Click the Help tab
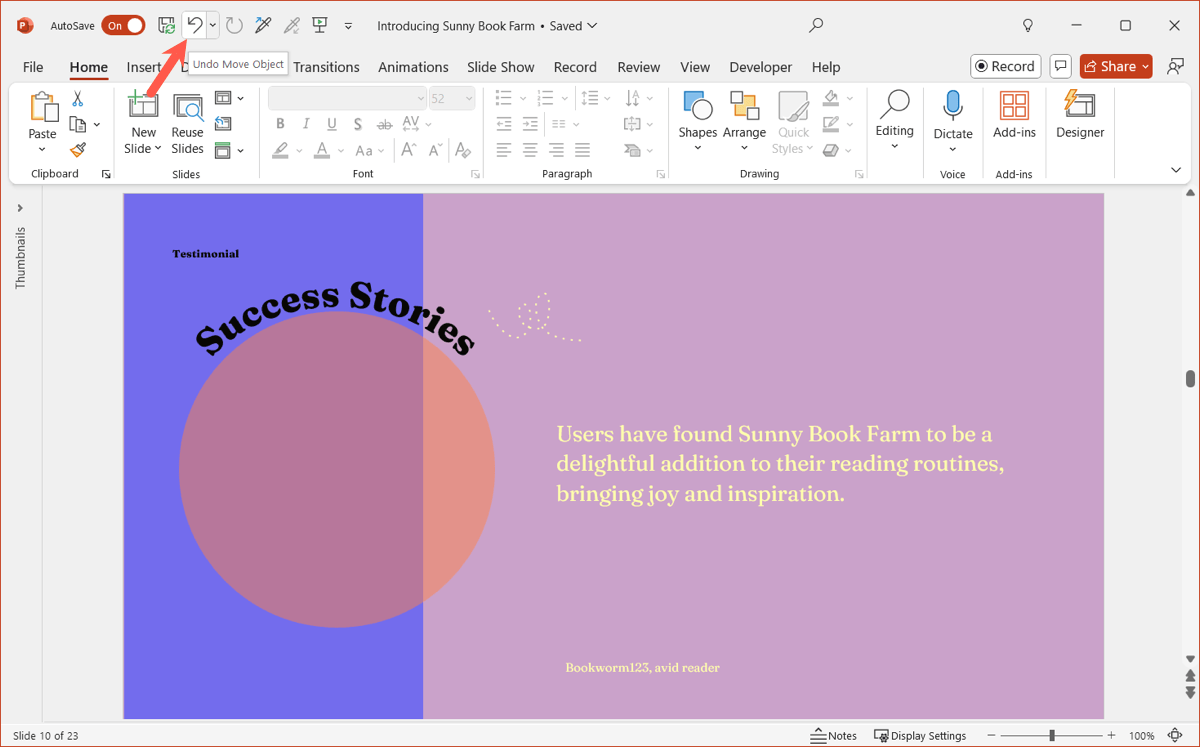The height and width of the screenshot is (747, 1200). click(826, 67)
